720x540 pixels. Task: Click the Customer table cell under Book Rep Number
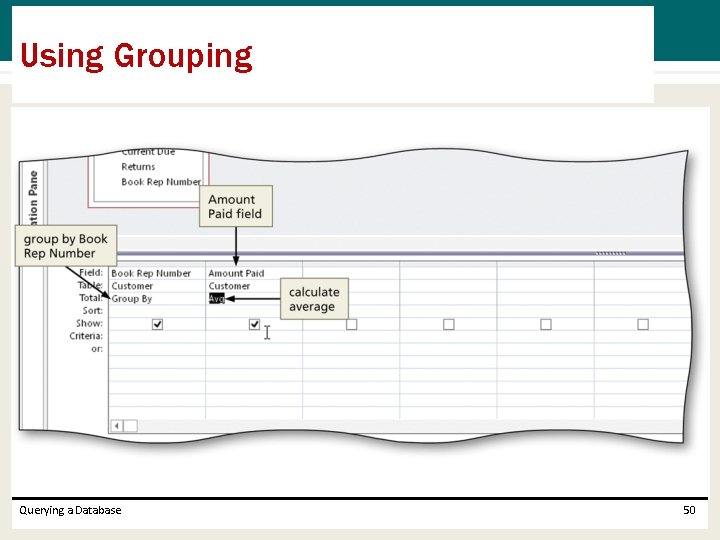coord(157,286)
